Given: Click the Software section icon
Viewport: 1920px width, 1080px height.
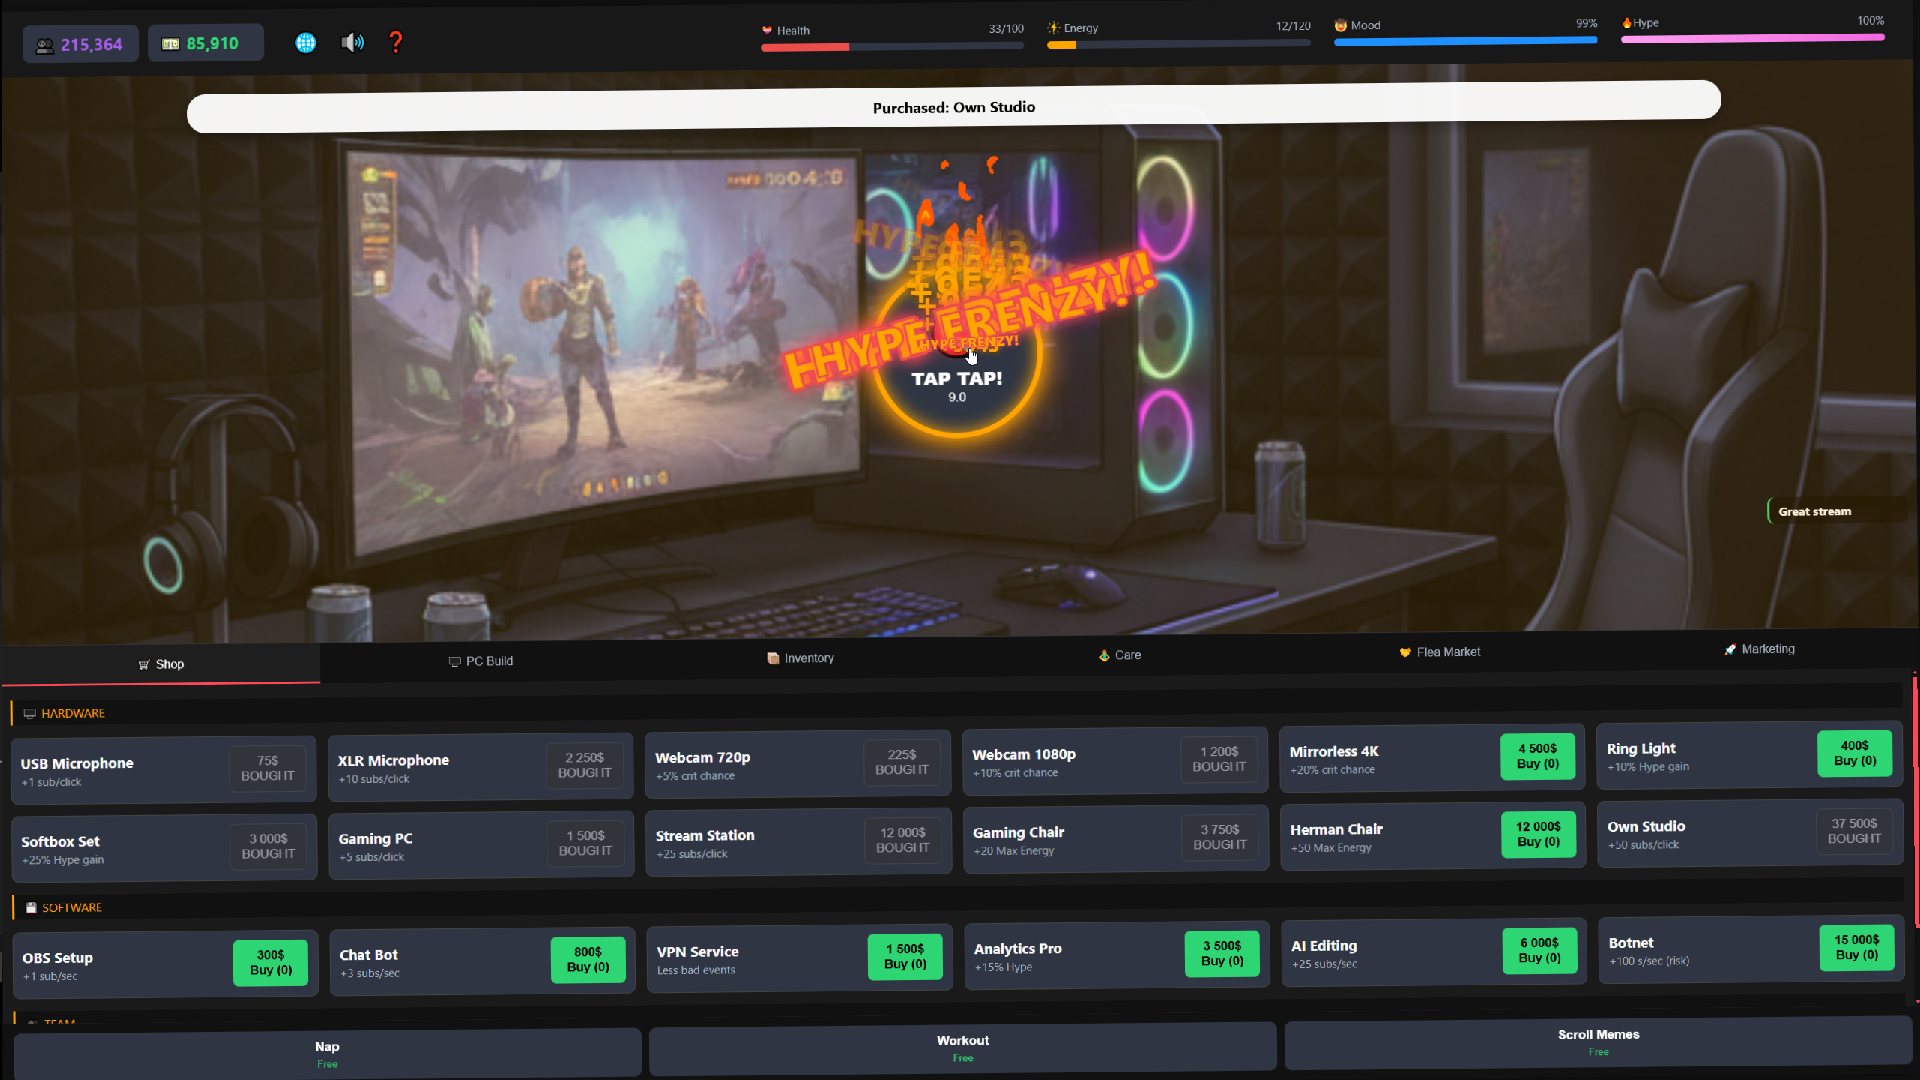Looking at the screenshot, I should point(31,907).
